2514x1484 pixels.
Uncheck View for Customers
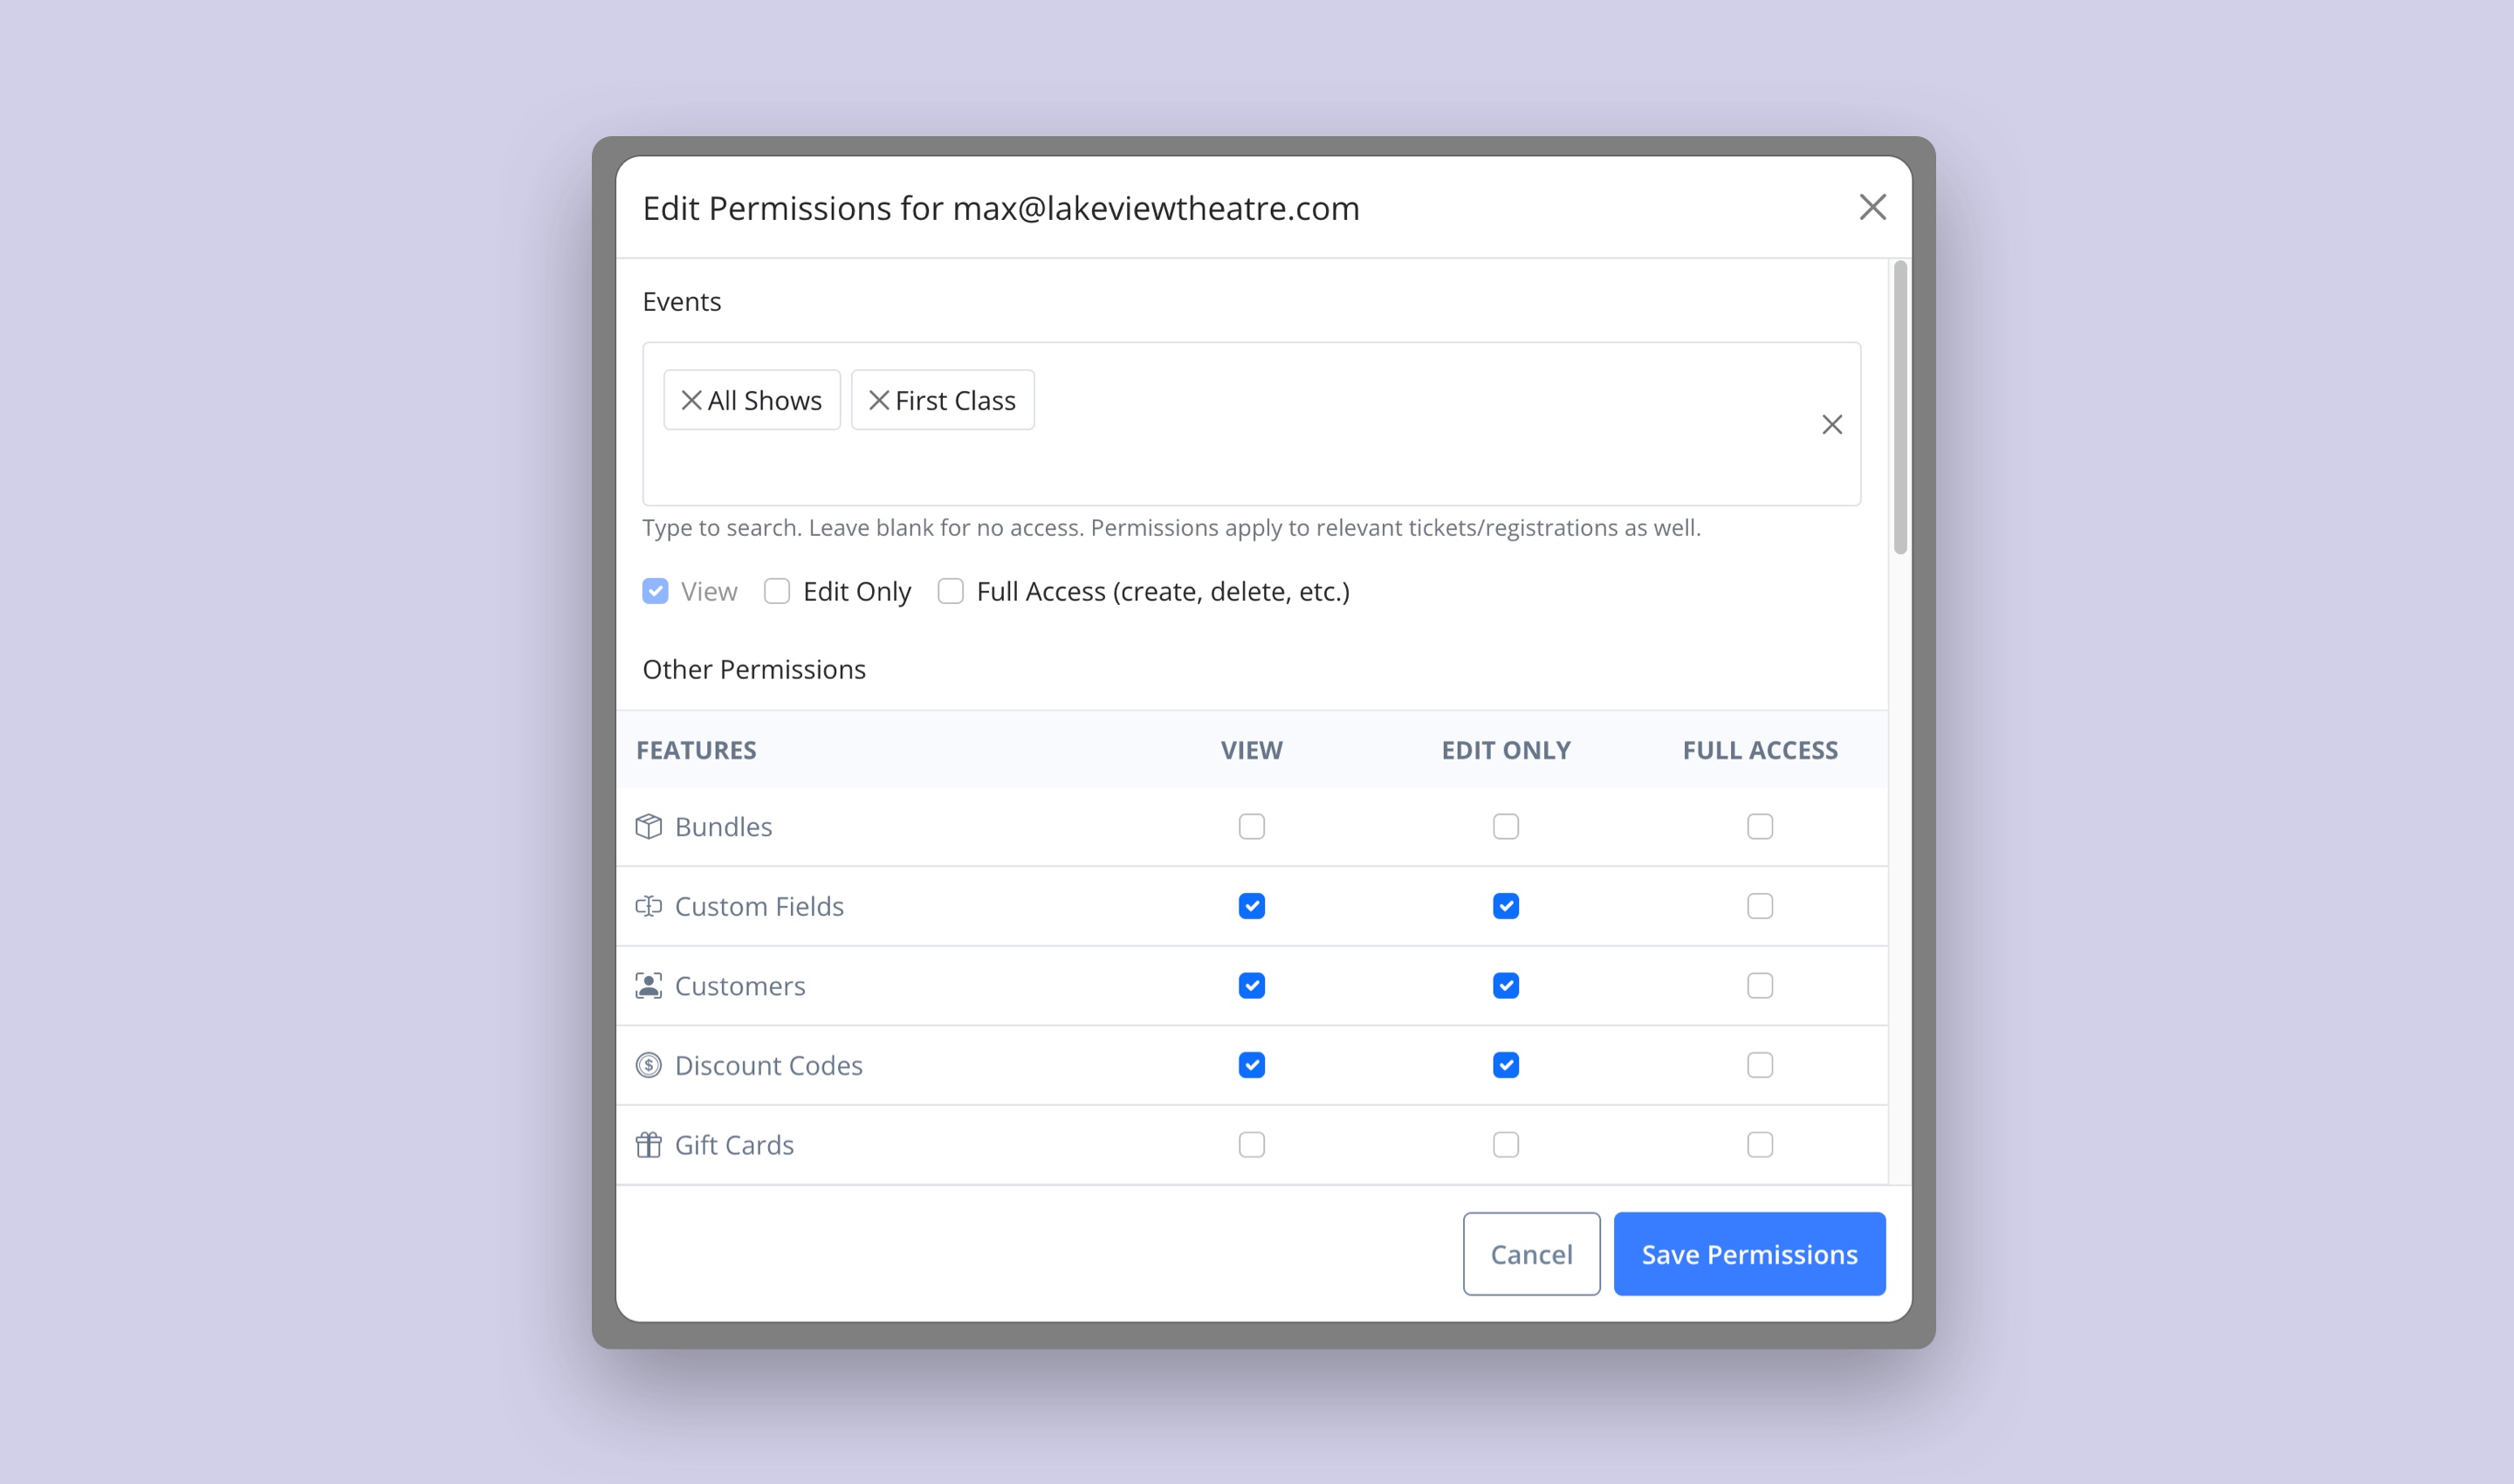pos(1251,985)
